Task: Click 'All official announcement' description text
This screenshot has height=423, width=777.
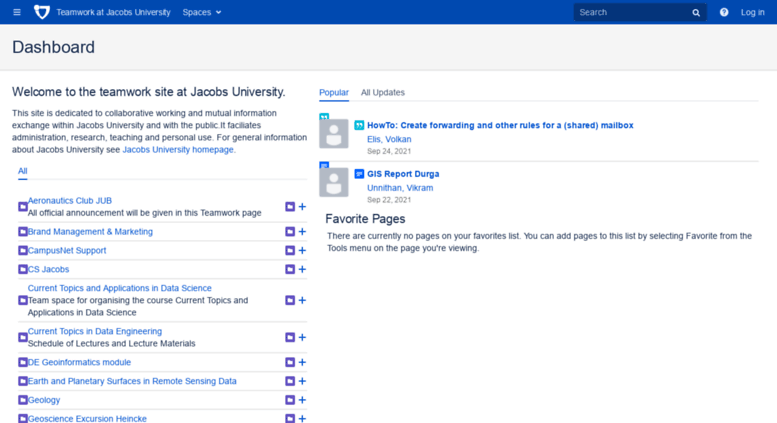Action: [144, 212]
